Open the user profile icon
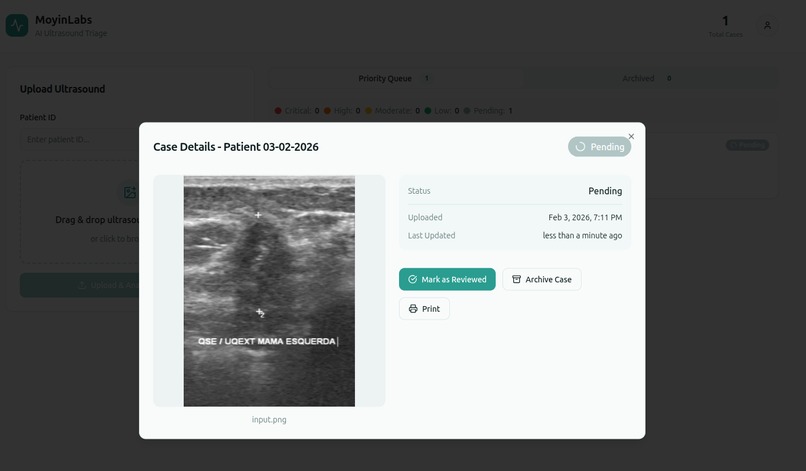 [767, 25]
